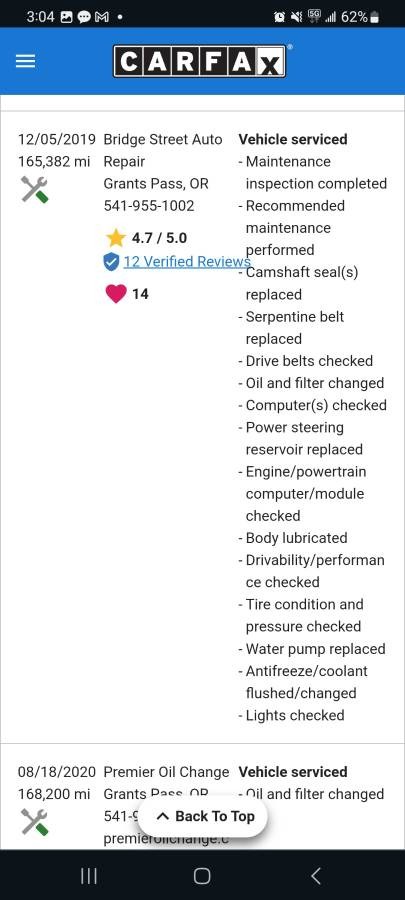Tap the wrench service icon for 12/05/2019

tap(34, 189)
